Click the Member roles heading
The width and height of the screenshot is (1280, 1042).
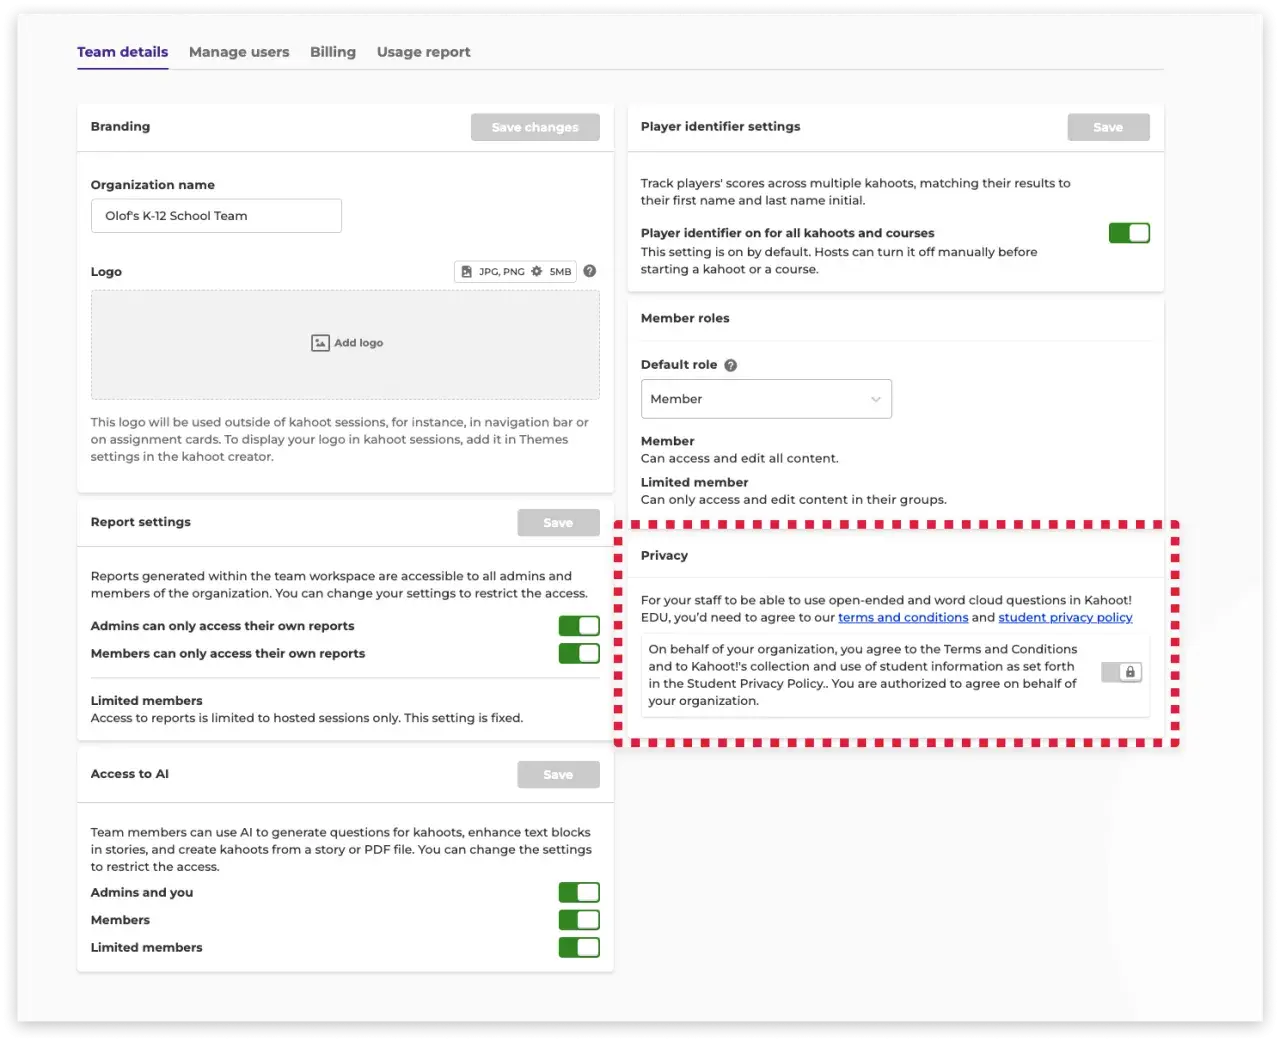click(685, 318)
